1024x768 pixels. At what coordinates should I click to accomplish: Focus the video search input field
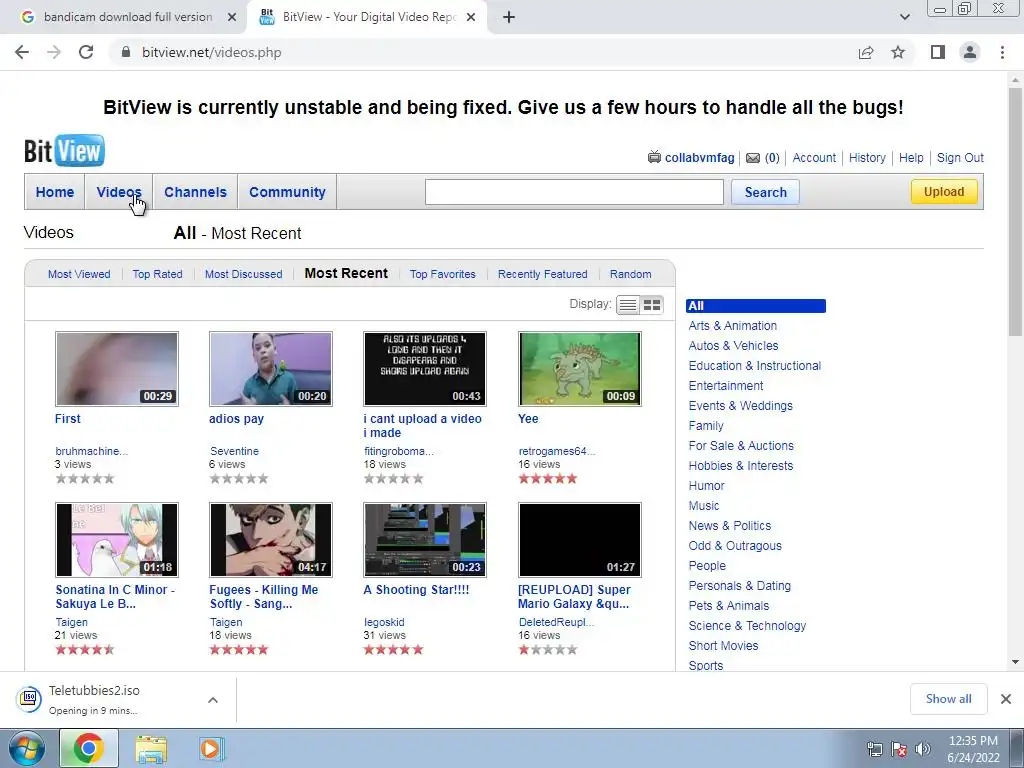point(574,192)
